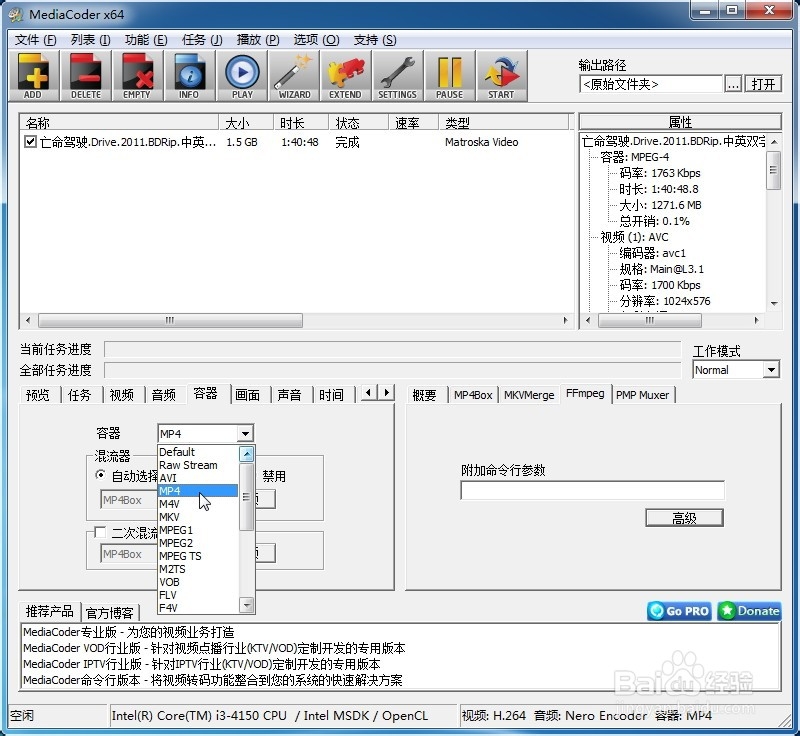Screen dimensions: 800x736
Task: Choose MKV container option
Action: click(x=198, y=517)
